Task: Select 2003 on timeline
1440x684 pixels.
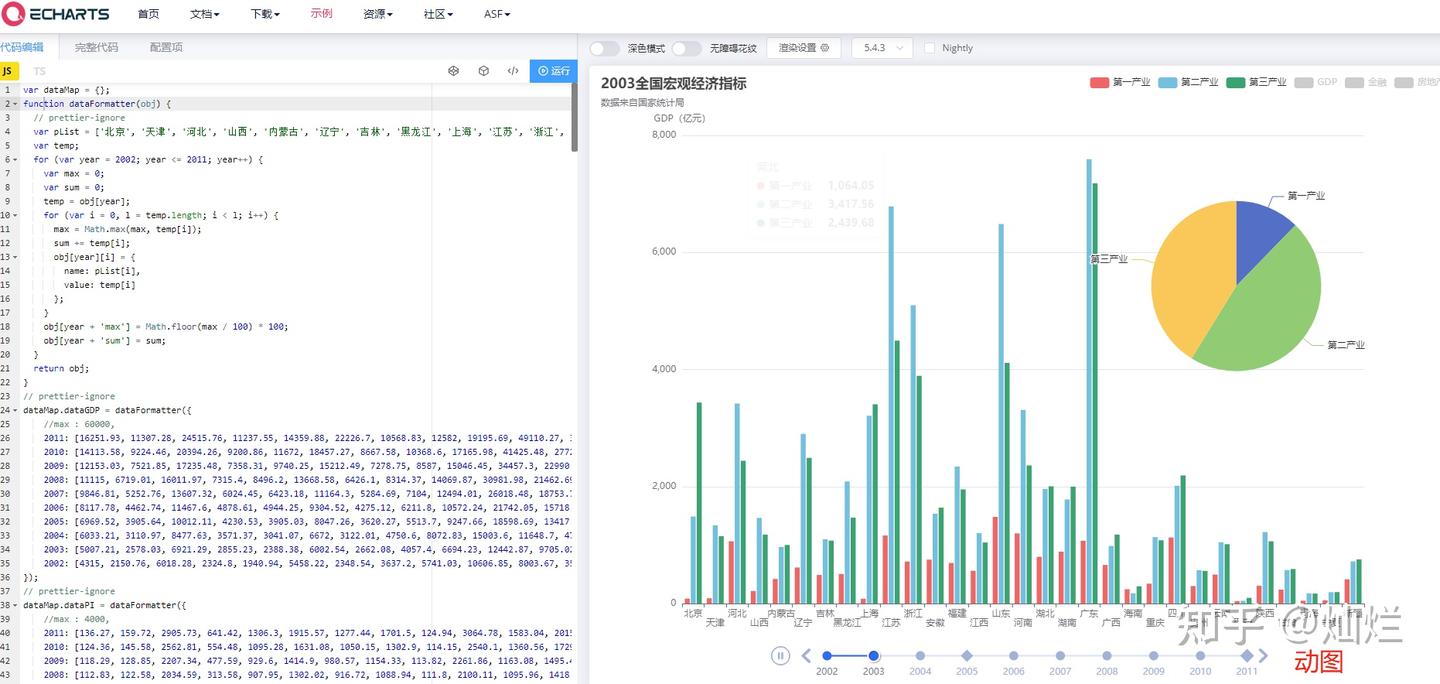Action: tap(873, 656)
